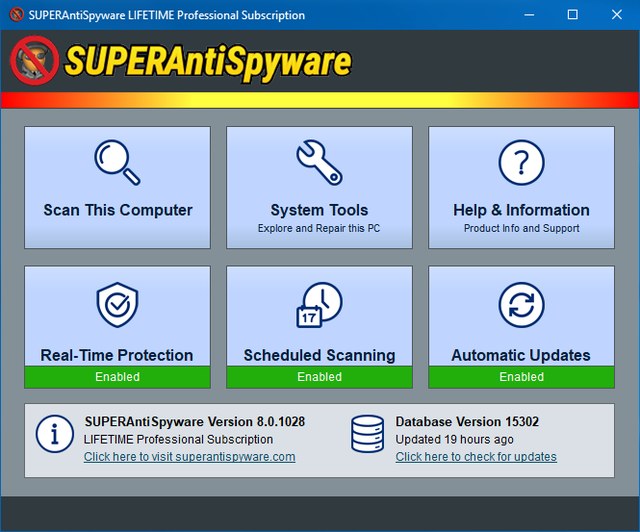The image size is (640, 532).
Task: Click the calendar clock scheduling icon
Action: click(x=319, y=306)
